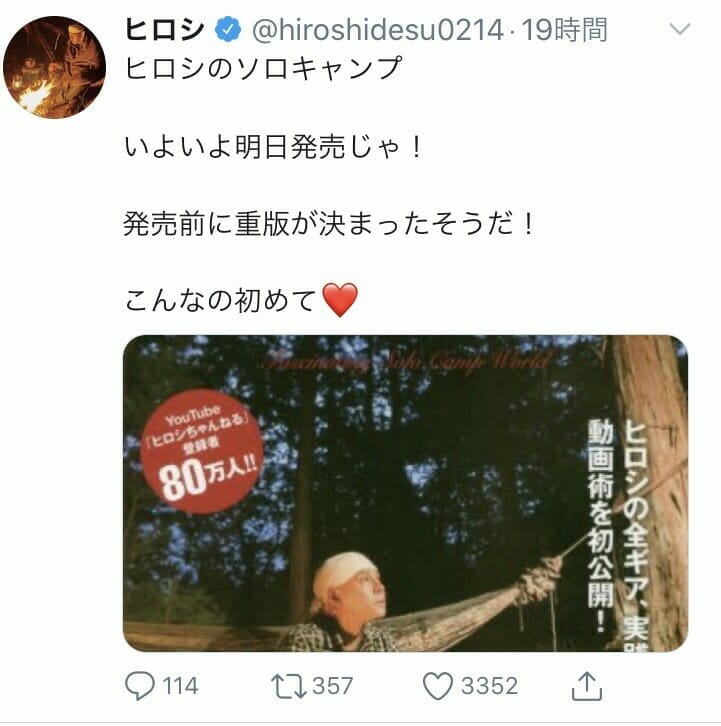The image size is (721, 726).
Task: Click the red YouTube 80万人 badge in image
Action: pos(202,451)
